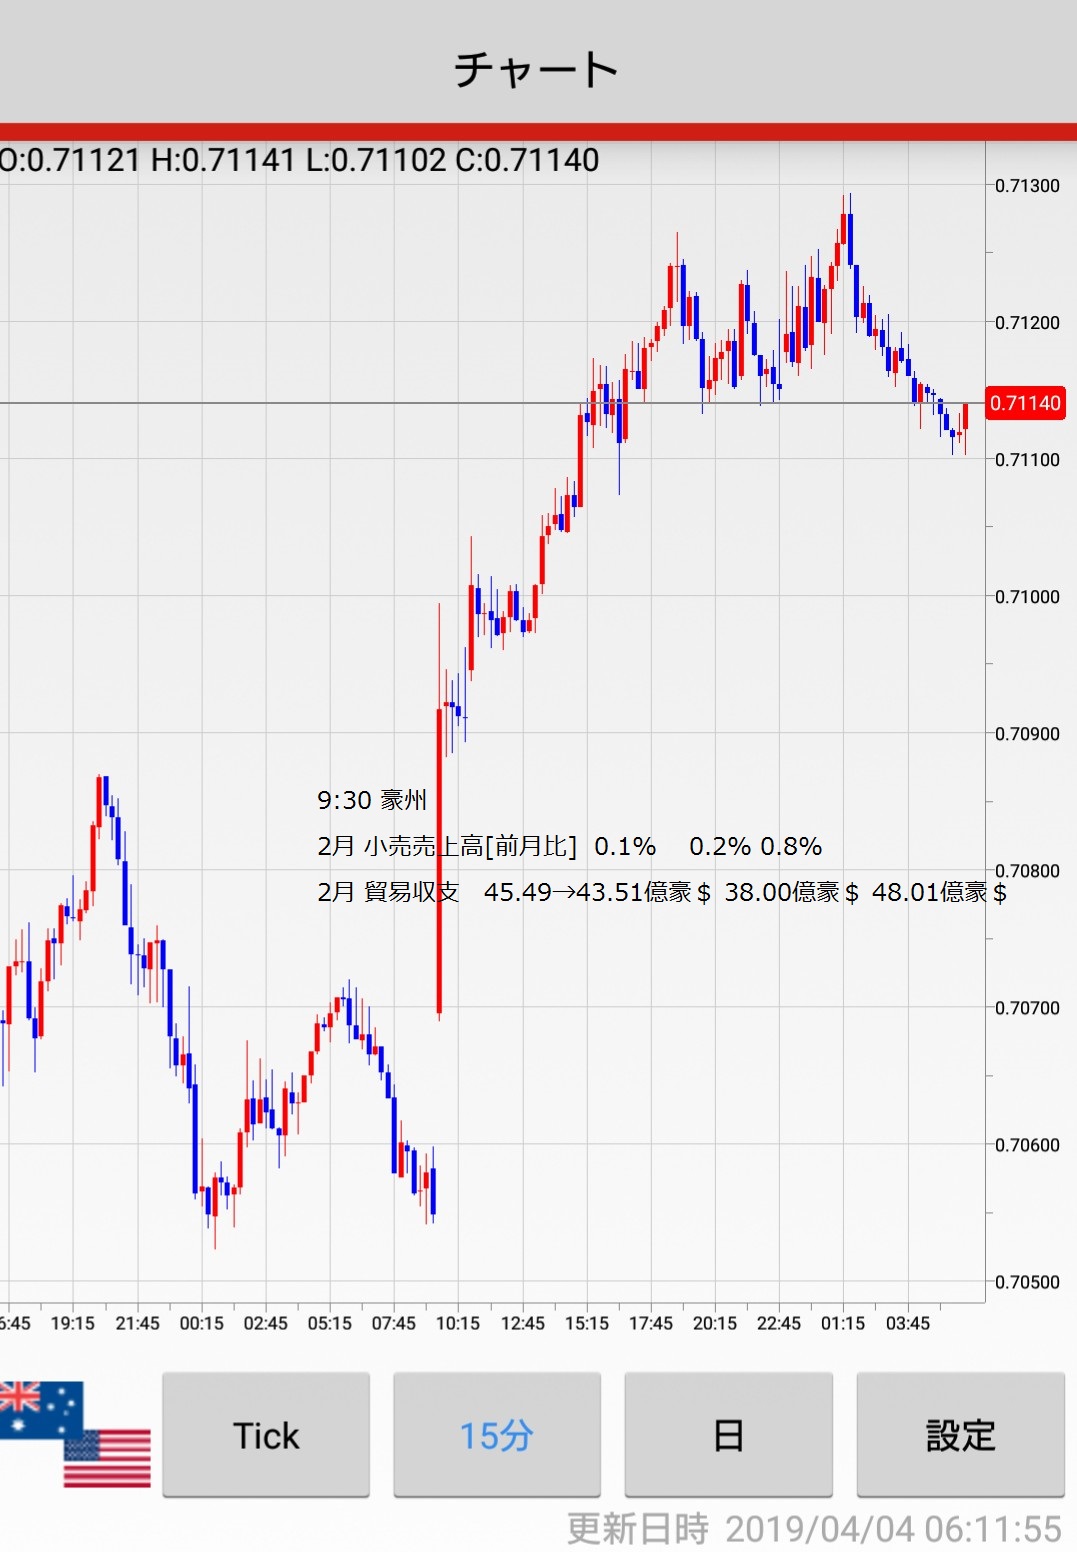The width and height of the screenshot is (1077, 1552).
Task: Tap the チャート title header
Action: pos(537,70)
